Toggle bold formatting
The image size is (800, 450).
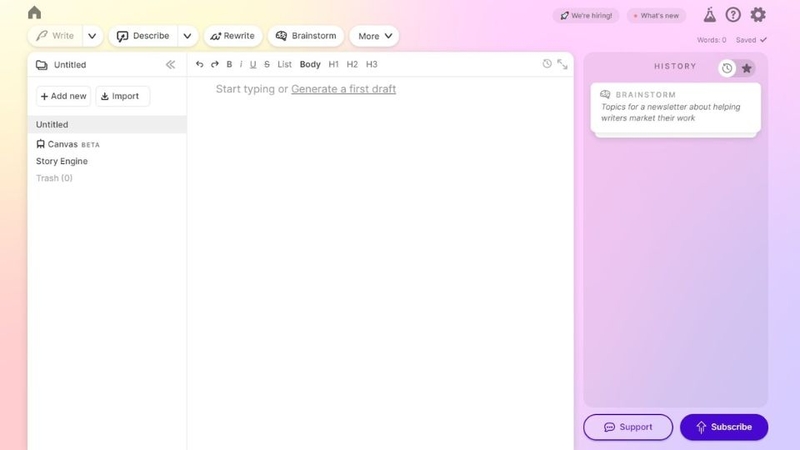point(229,64)
